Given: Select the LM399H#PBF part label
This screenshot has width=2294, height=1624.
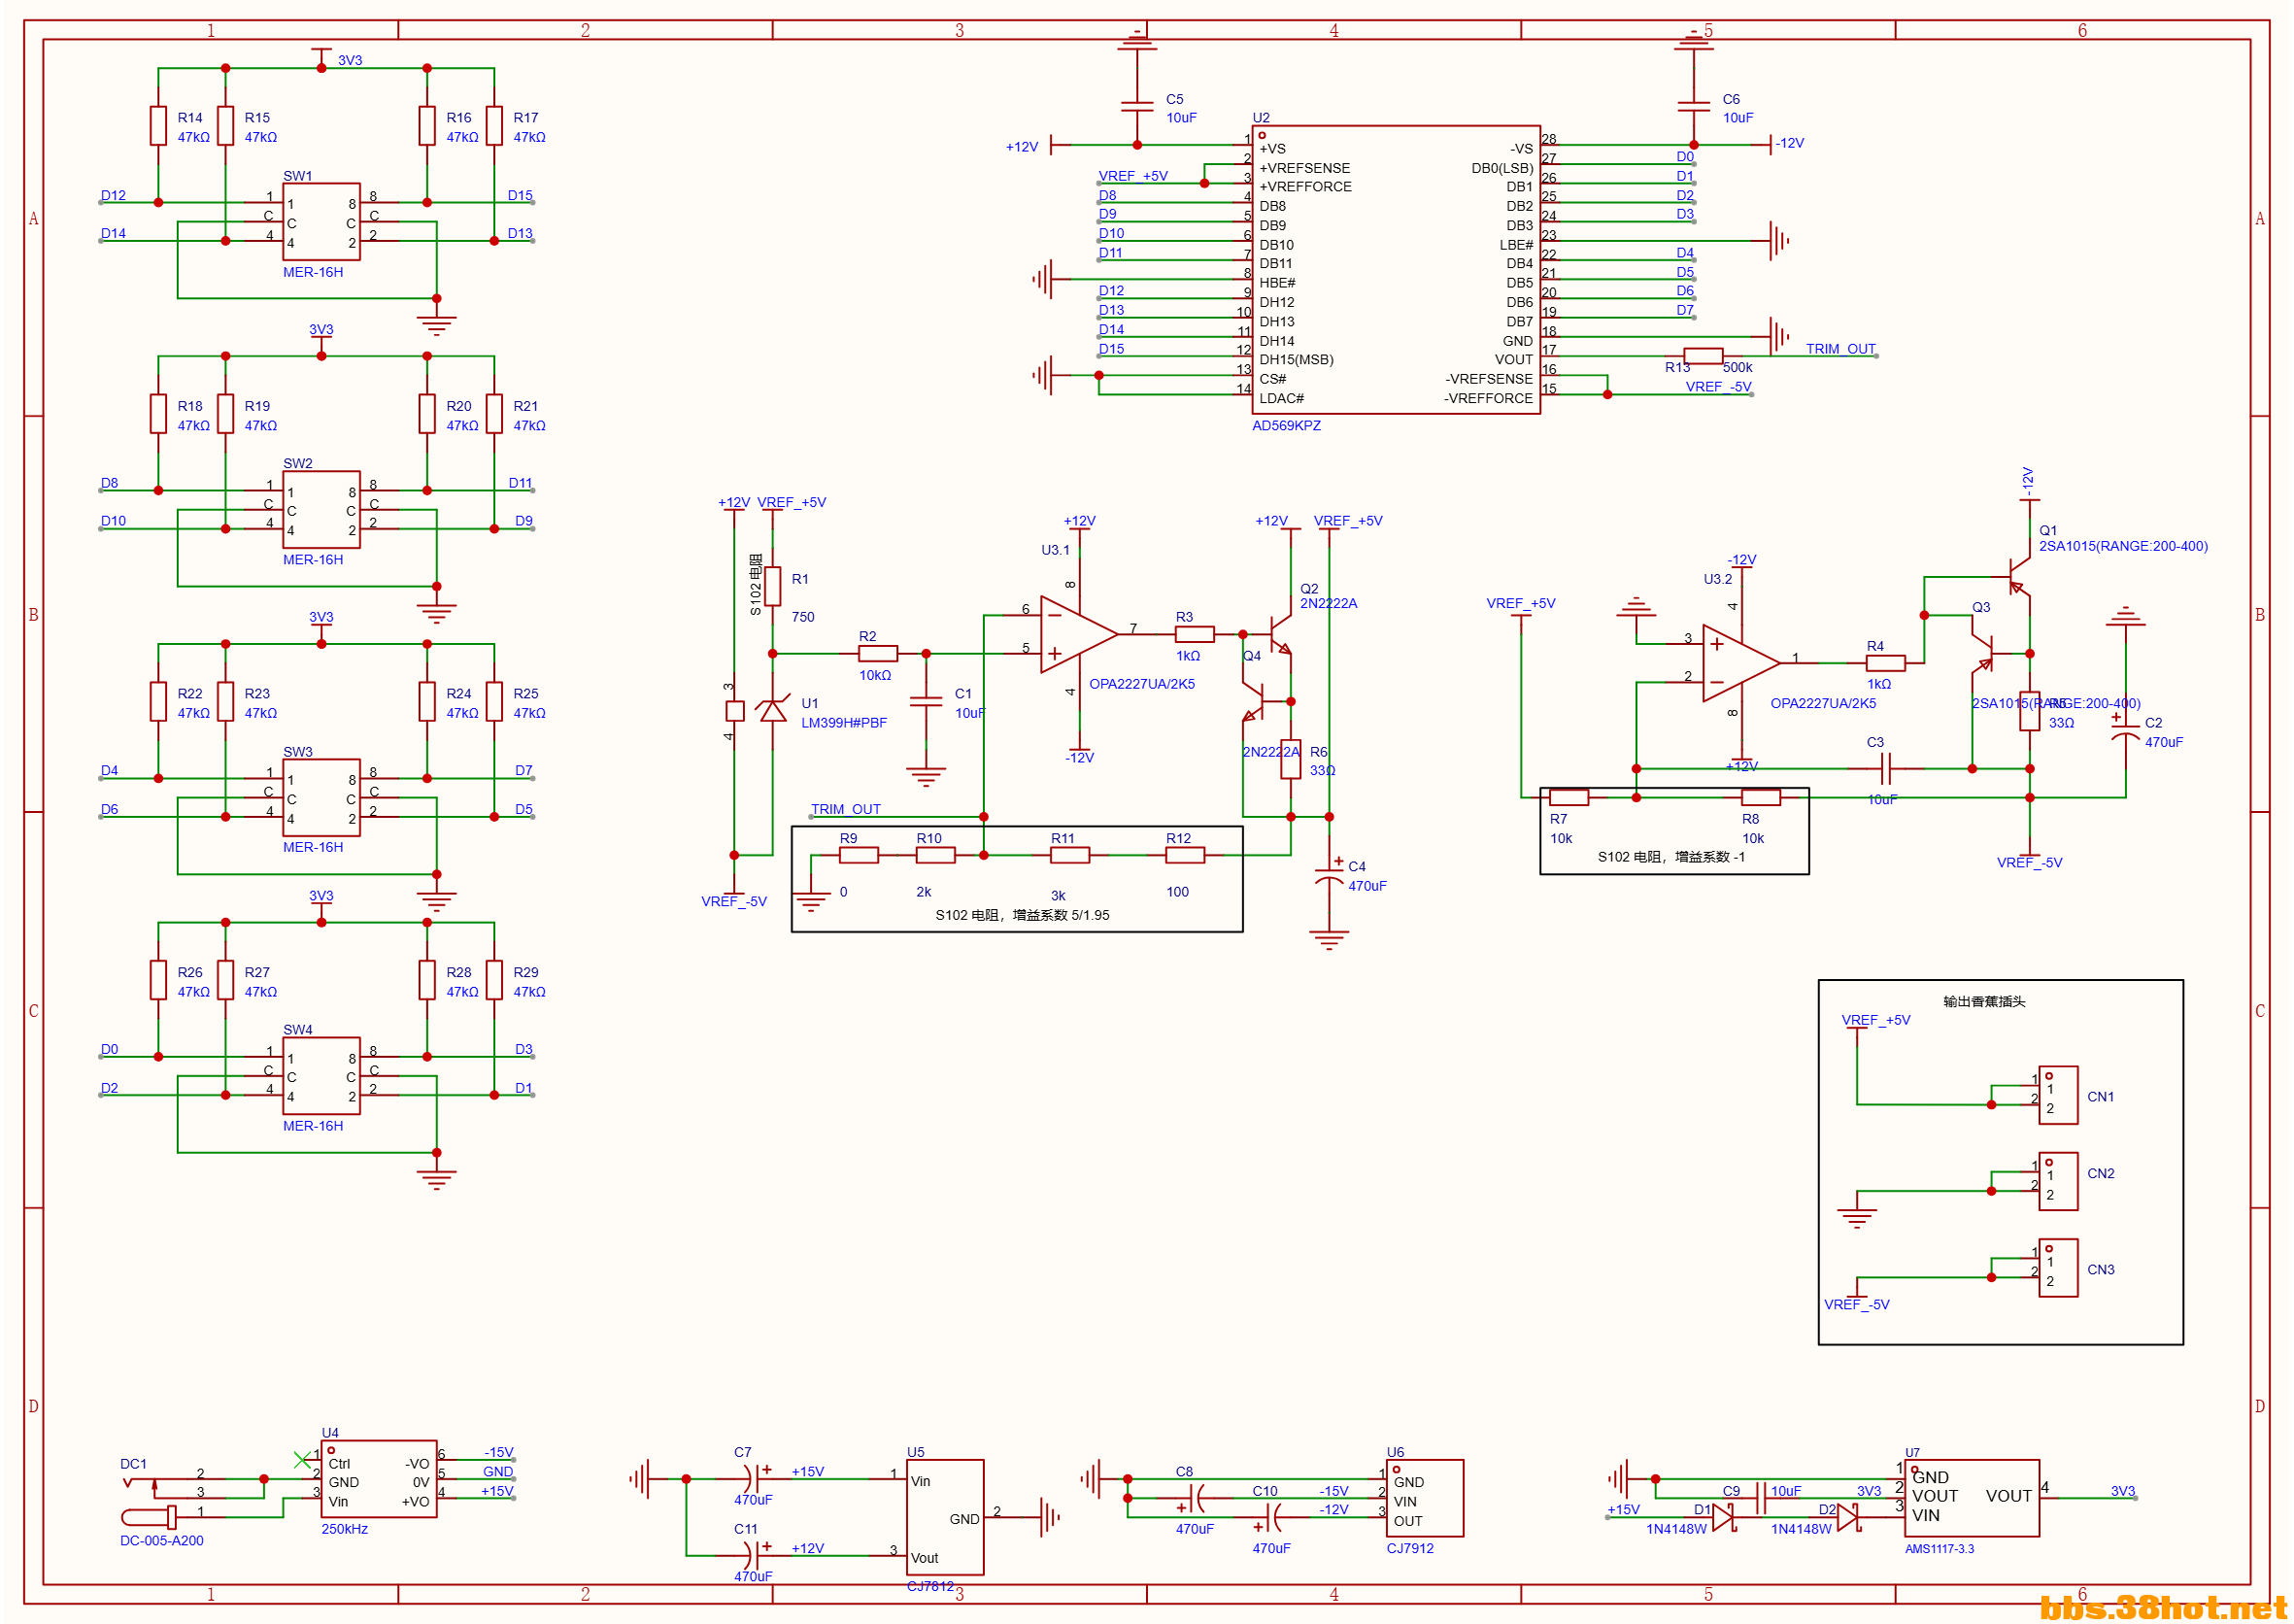Looking at the screenshot, I should pos(843,722).
